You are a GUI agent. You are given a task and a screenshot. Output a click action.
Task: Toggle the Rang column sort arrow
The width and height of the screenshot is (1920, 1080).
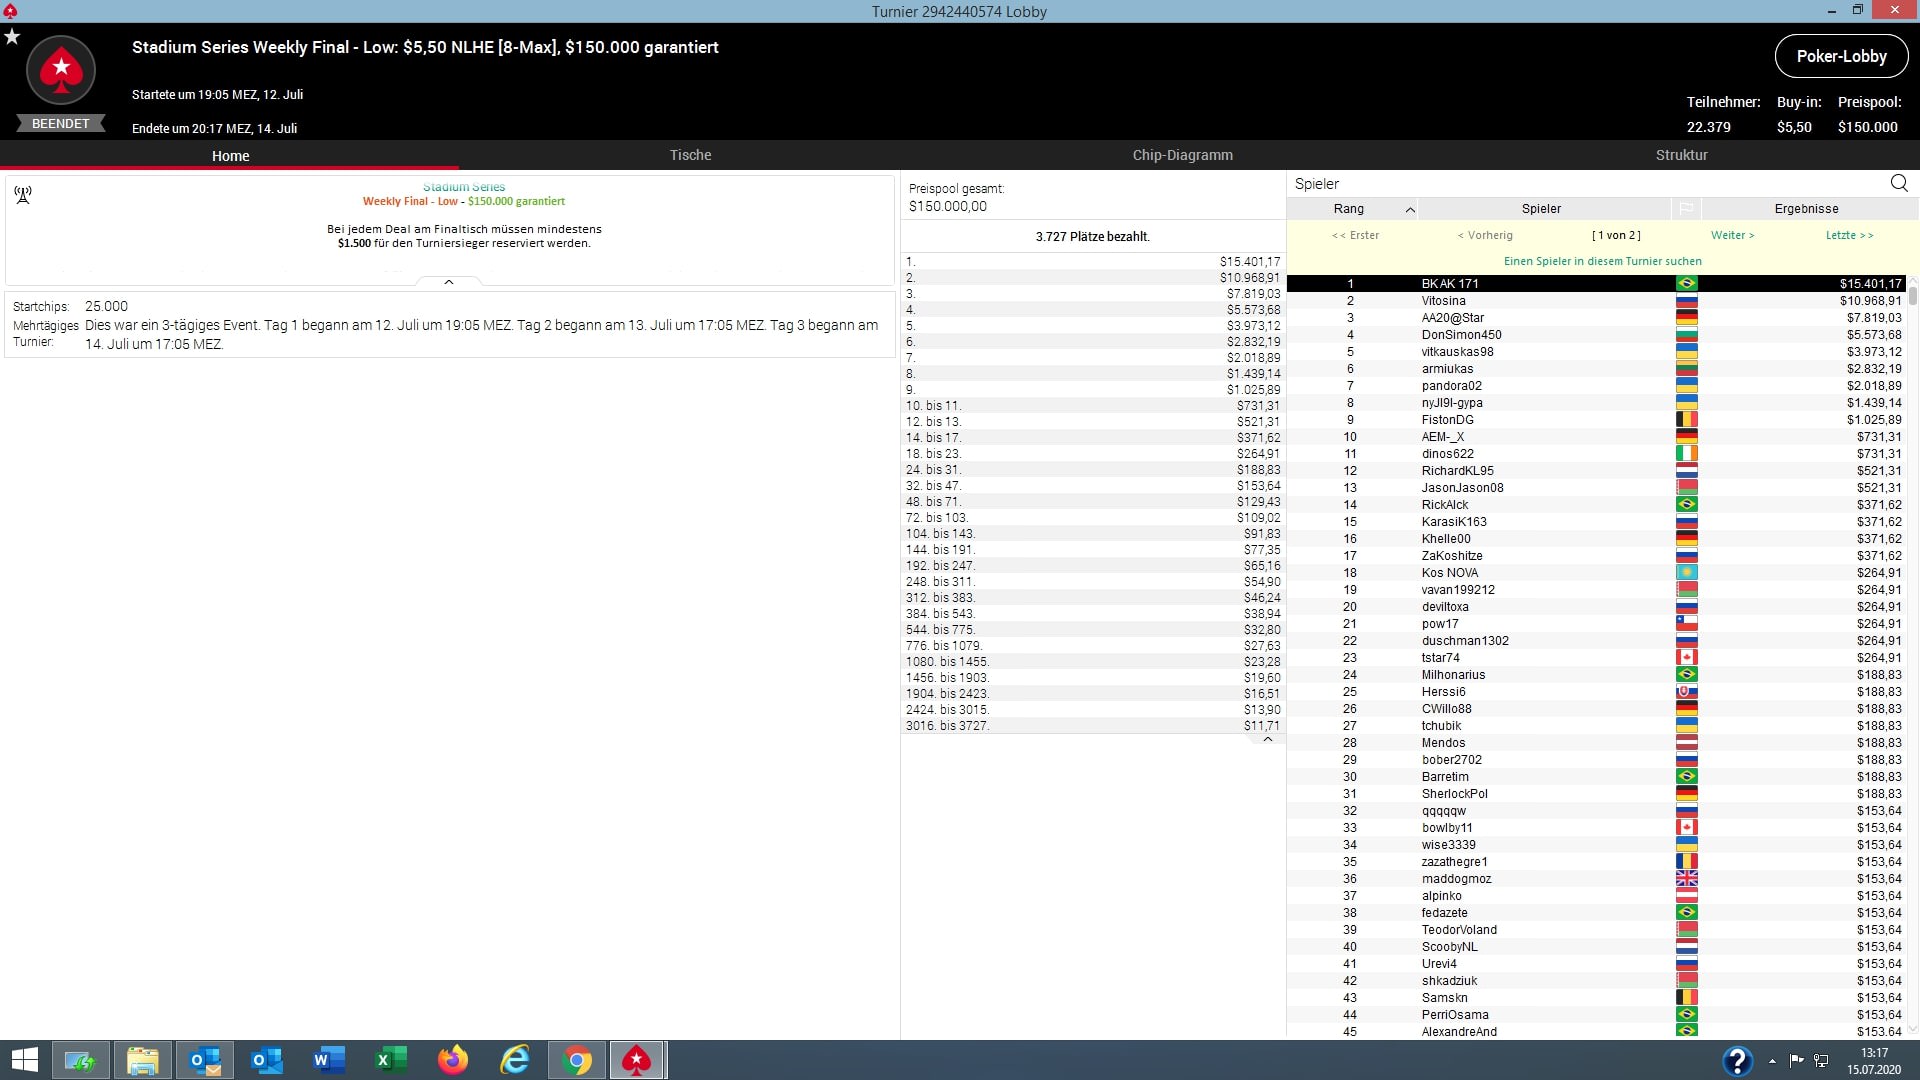point(1409,209)
